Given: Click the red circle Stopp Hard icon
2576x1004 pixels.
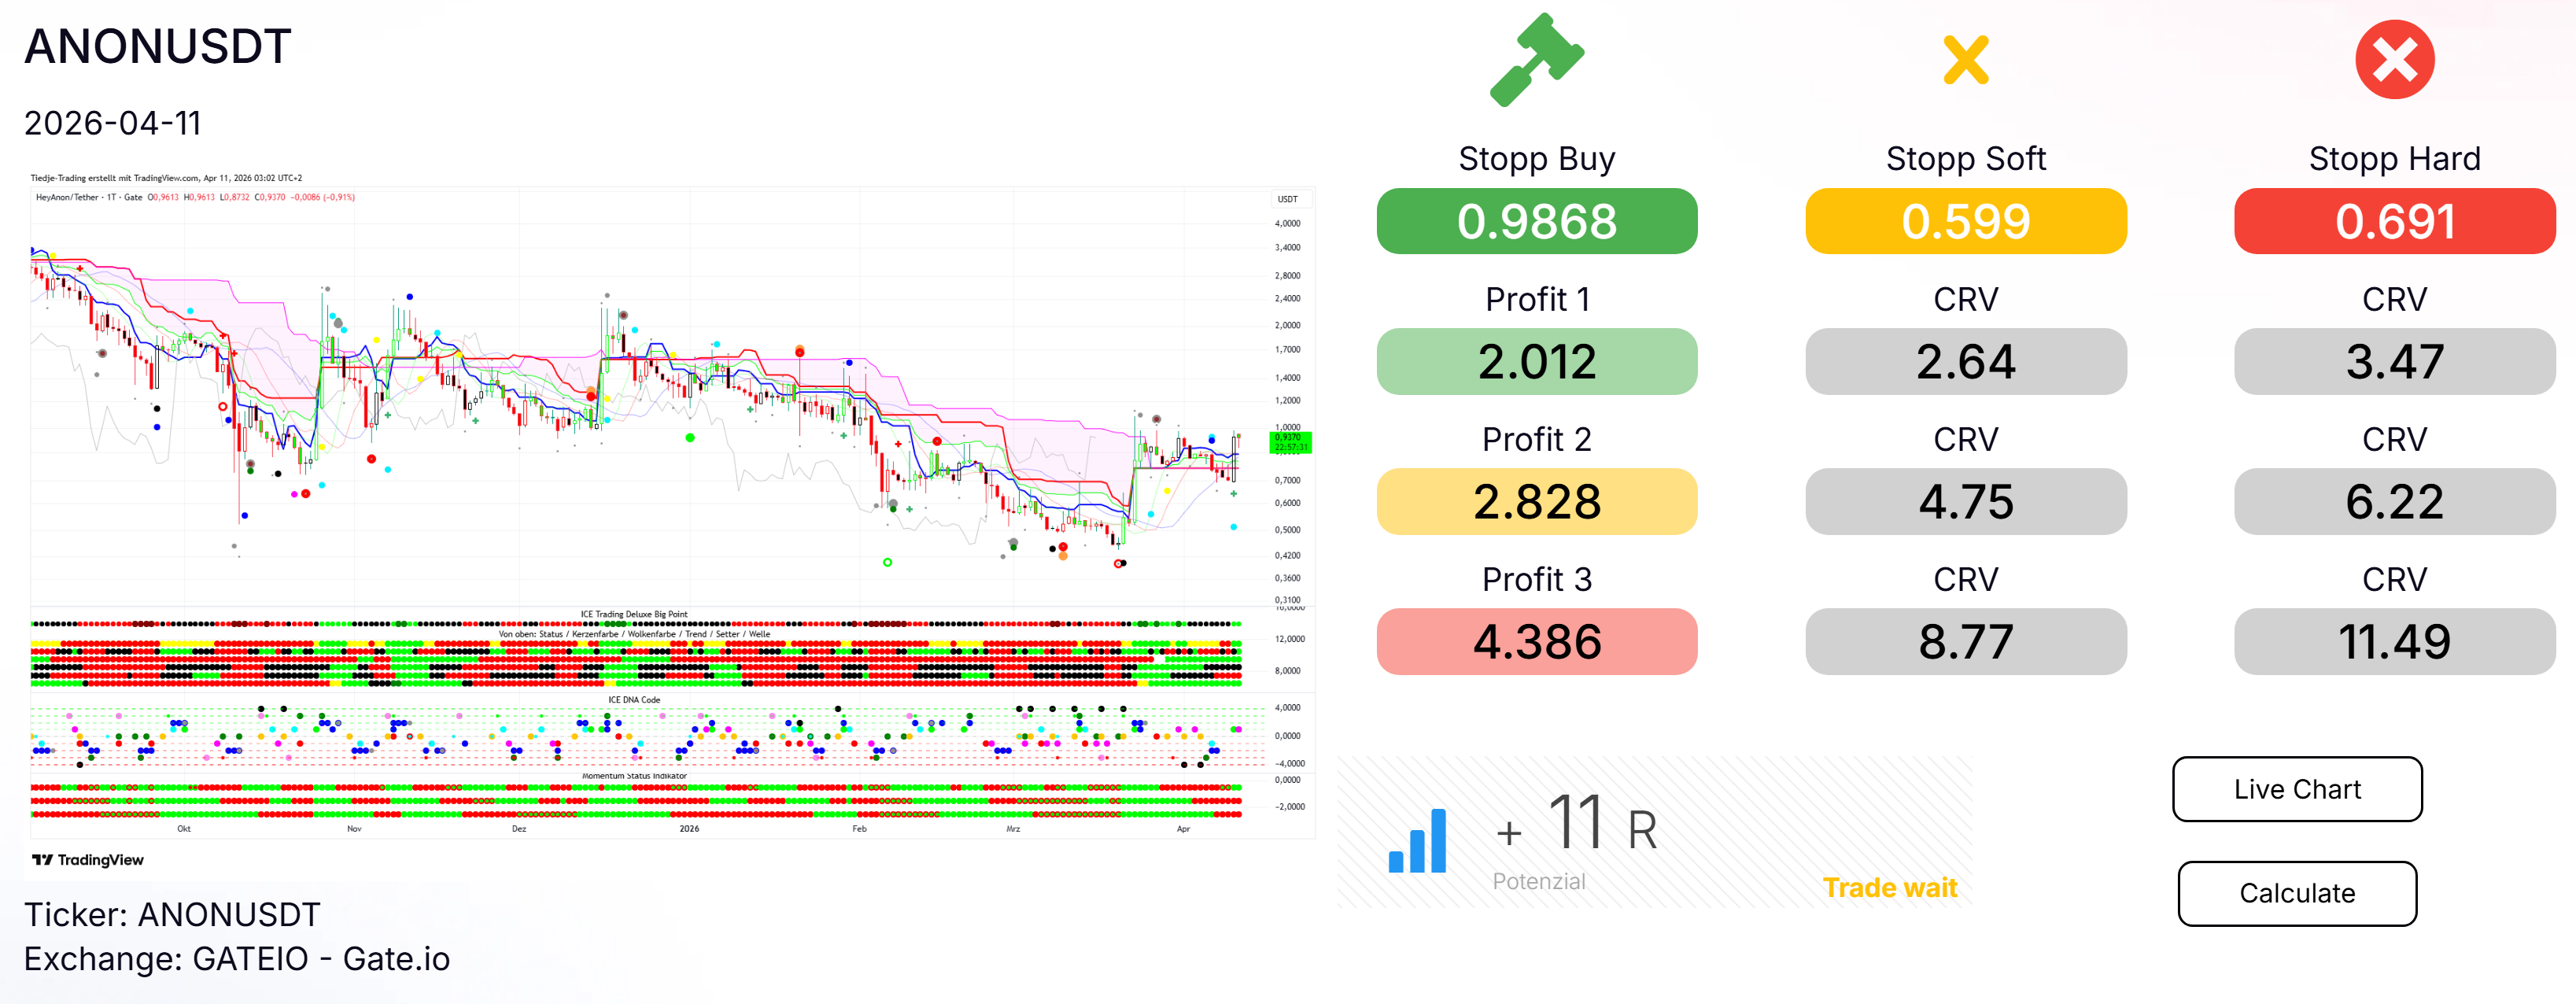Looking at the screenshot, I should pos(2394,60).
